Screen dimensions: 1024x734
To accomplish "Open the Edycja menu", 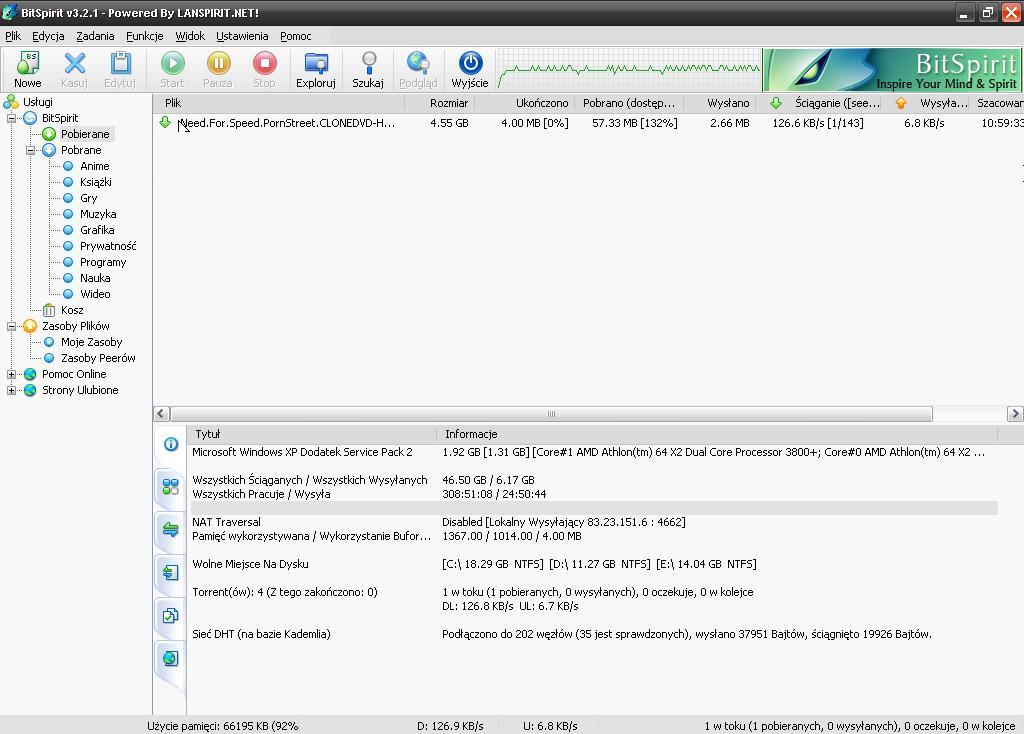I will 48,36.
